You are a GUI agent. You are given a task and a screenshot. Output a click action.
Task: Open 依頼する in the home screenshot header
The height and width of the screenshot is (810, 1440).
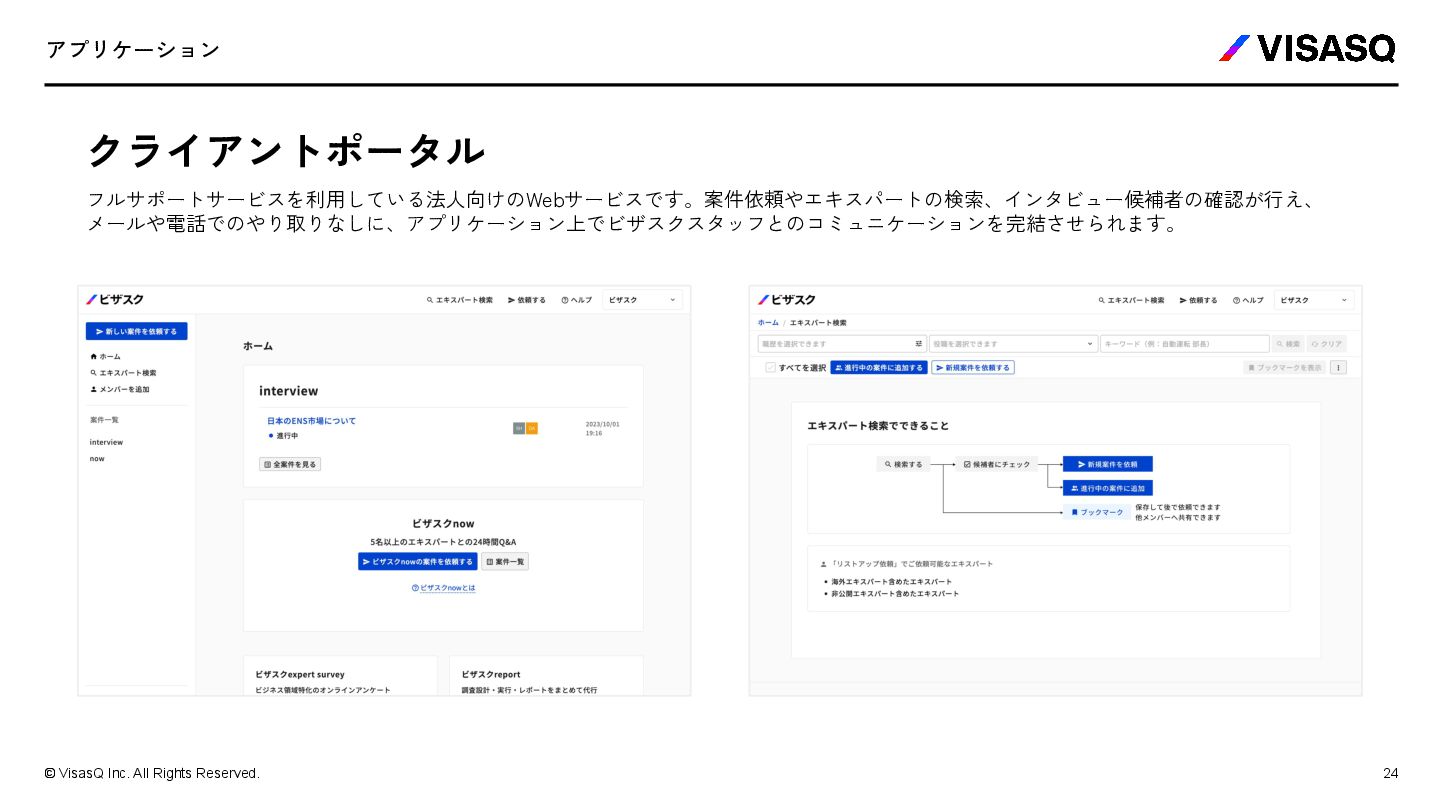[x=527, y=300]
